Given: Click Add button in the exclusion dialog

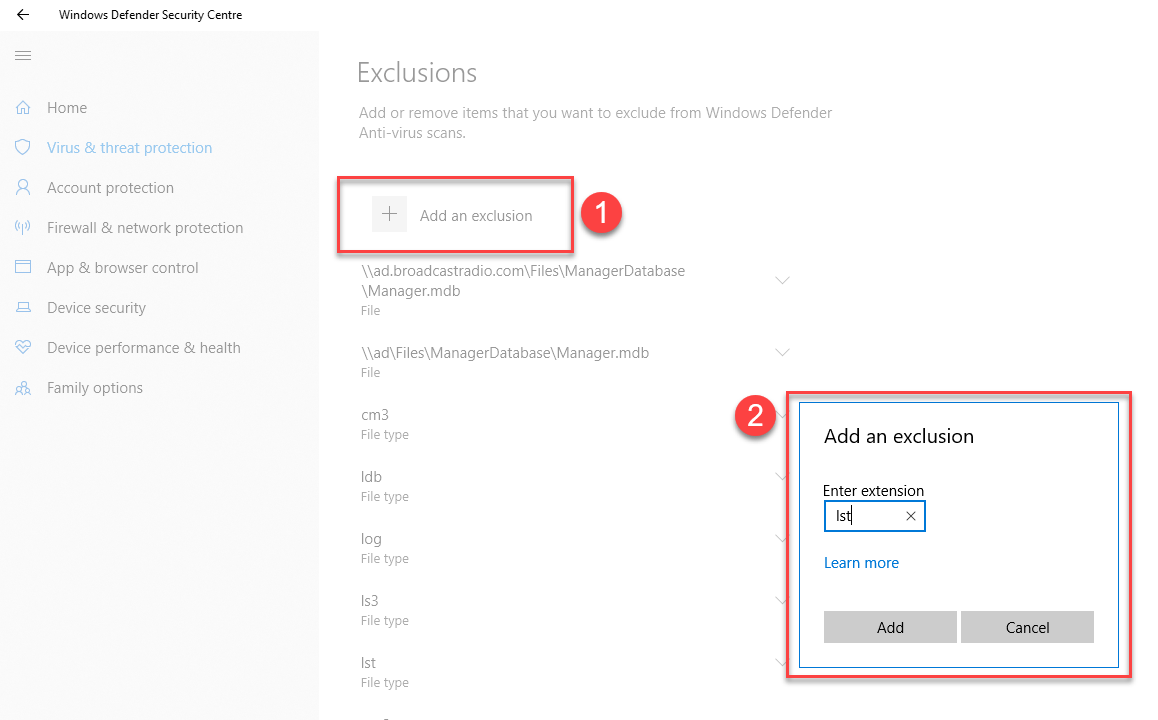Looking at the screenshot, I should click(x=890, y=627).
